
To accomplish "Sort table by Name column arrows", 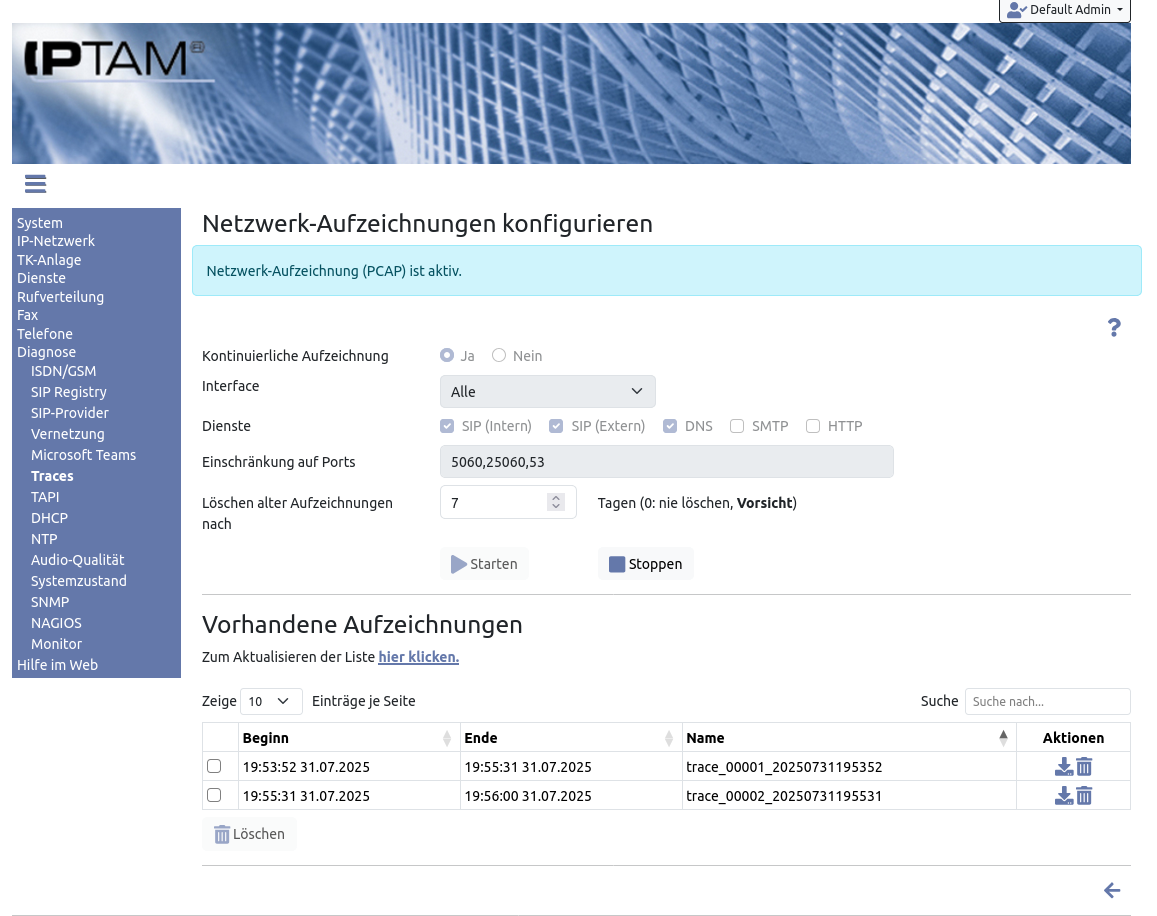I will [x=1003, y=738].
